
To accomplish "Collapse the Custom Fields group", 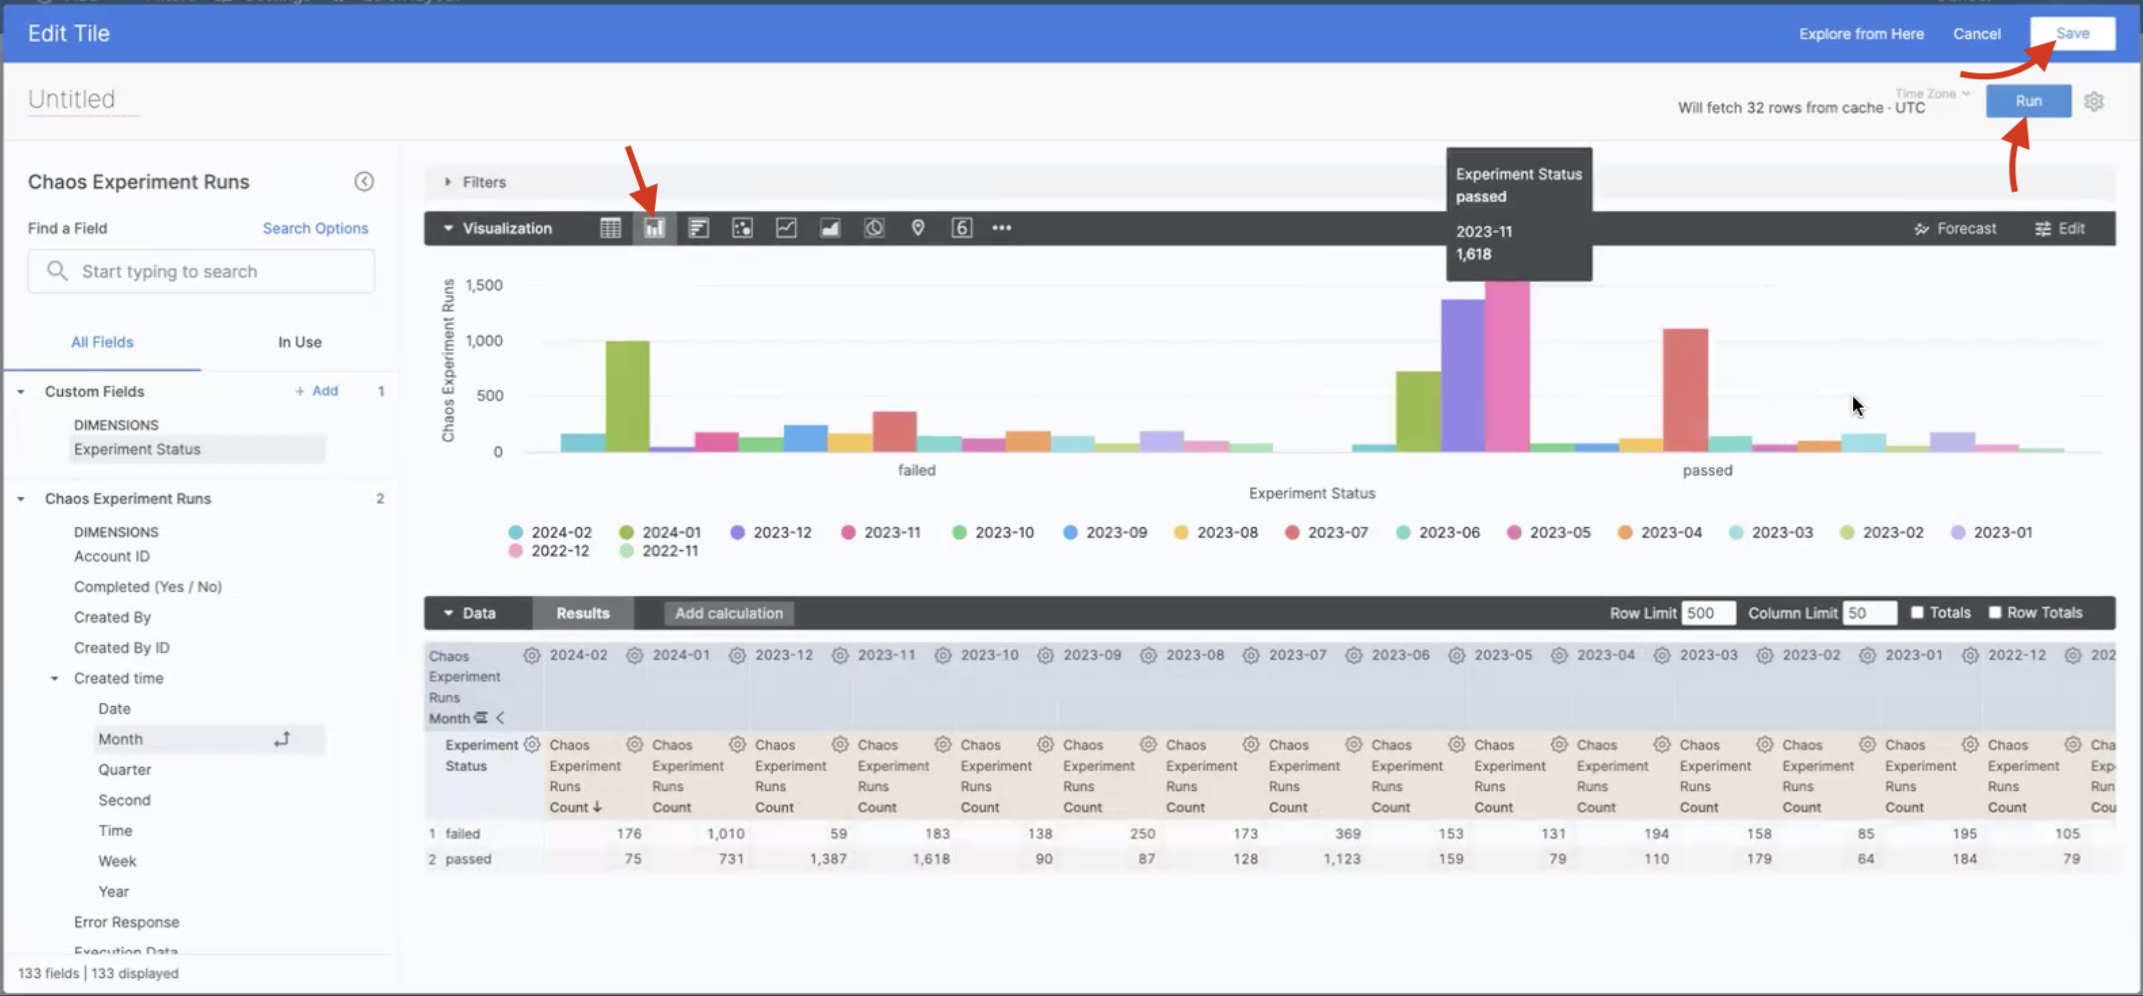I will click(21, 391).
